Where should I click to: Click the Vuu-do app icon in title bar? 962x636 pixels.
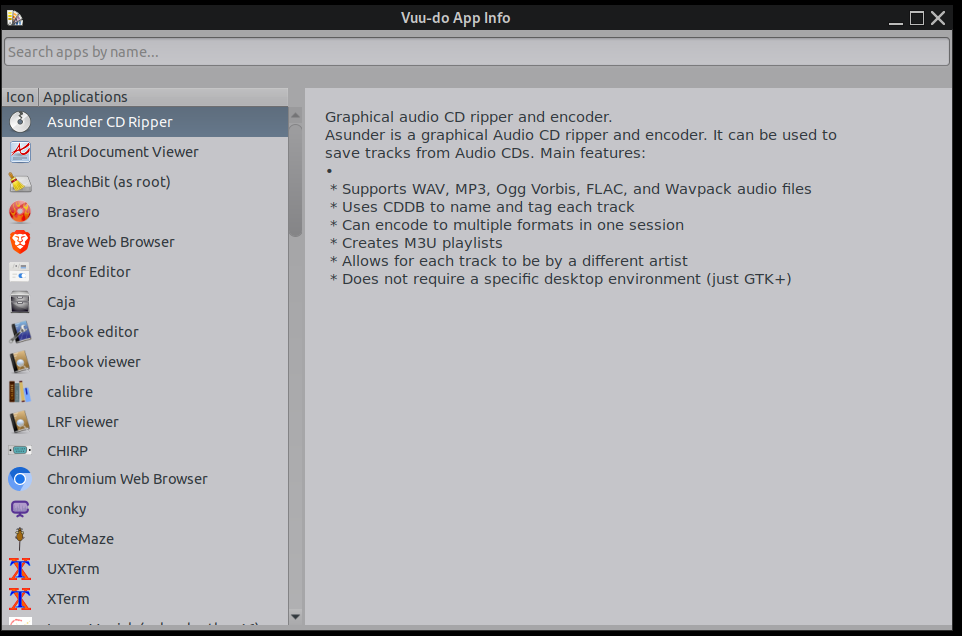coord(15,18)
